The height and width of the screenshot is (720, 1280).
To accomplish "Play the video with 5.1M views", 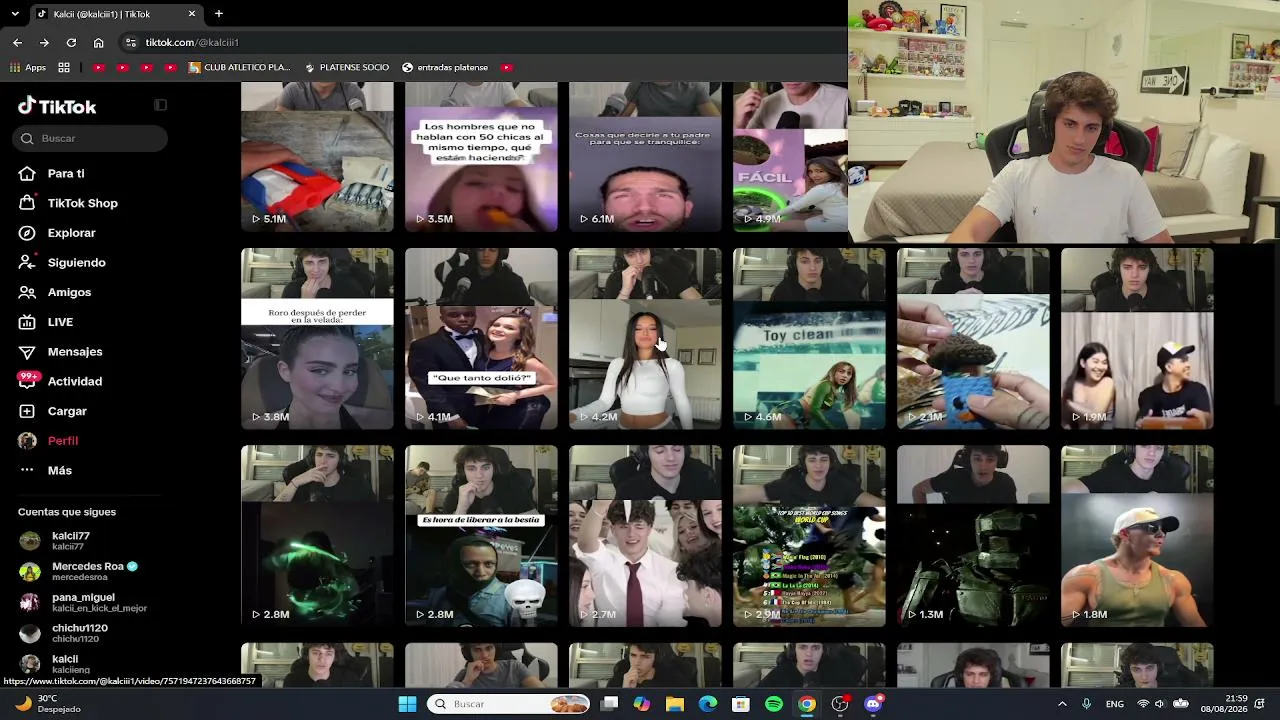I will pos(317,157).
